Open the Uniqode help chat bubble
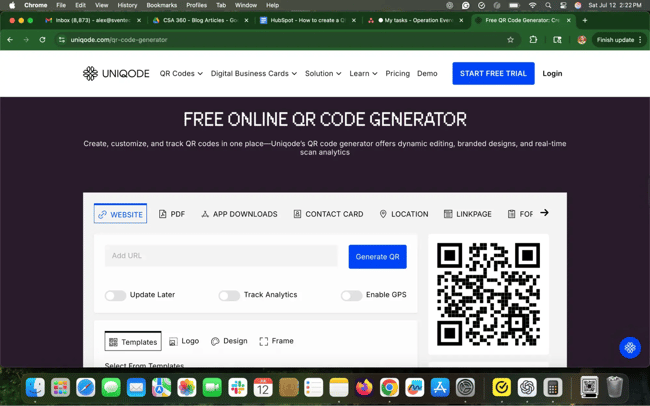650x406 pixels. pyautogui.click(x=630, y=347)
